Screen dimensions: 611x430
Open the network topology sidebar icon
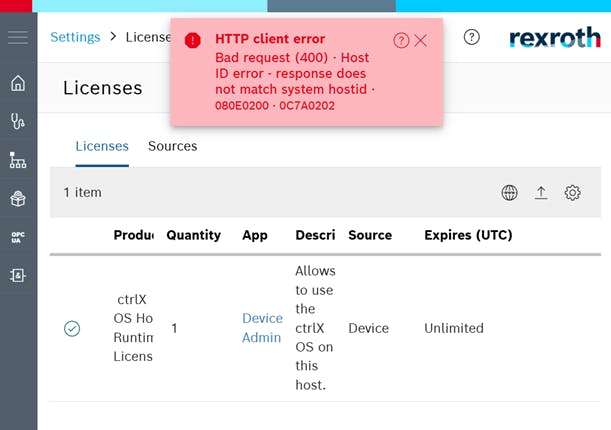(18, 160)
